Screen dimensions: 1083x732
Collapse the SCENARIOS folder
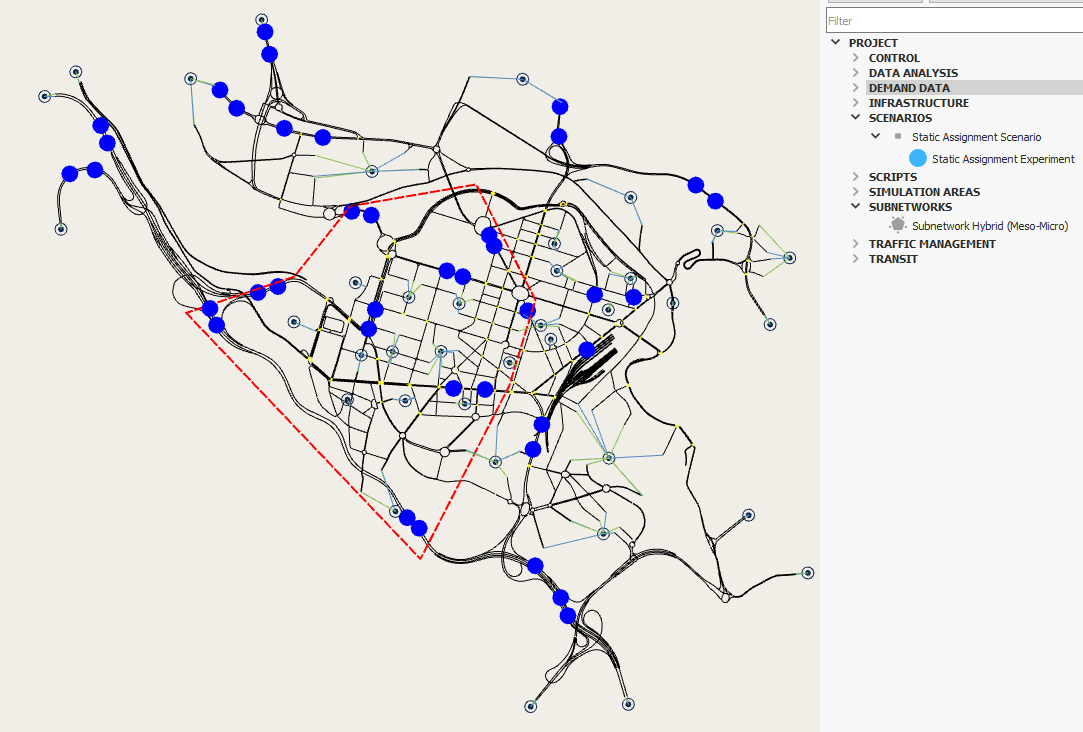856,118
